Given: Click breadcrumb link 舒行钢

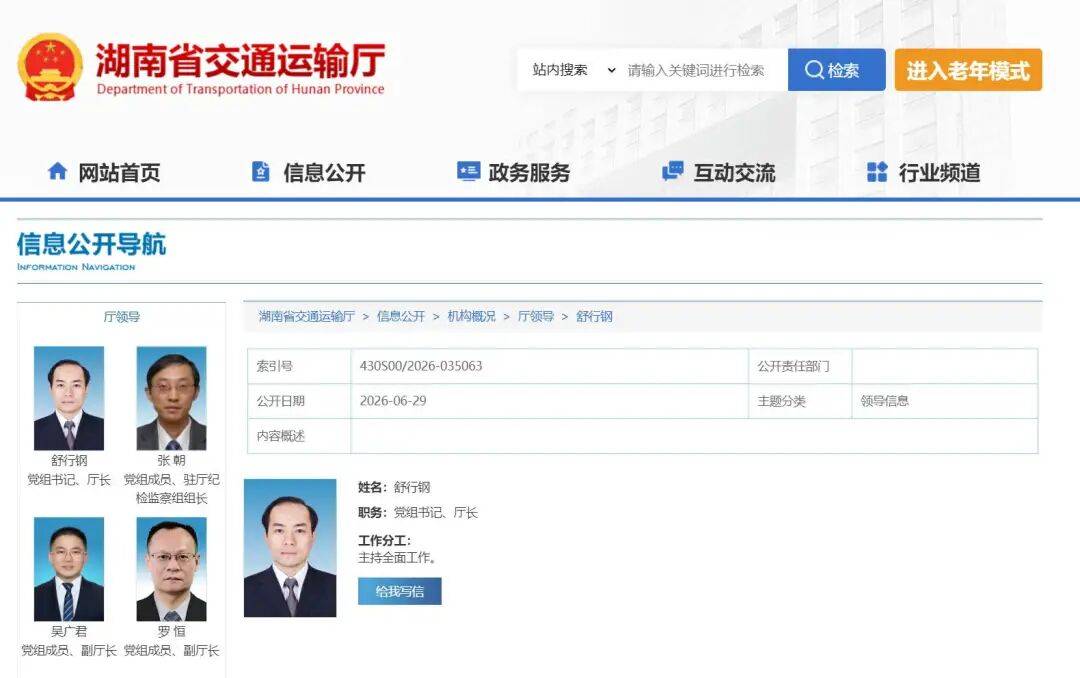Looking at the screenshot, I should pyautogui.click(x=594, y=316).
